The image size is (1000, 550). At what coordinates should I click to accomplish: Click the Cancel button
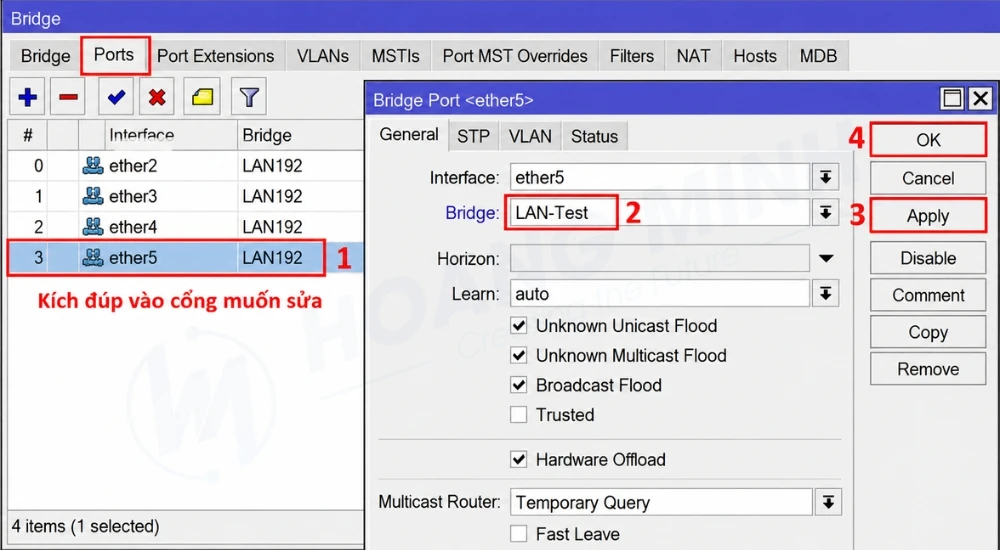[x=928, y=178]
